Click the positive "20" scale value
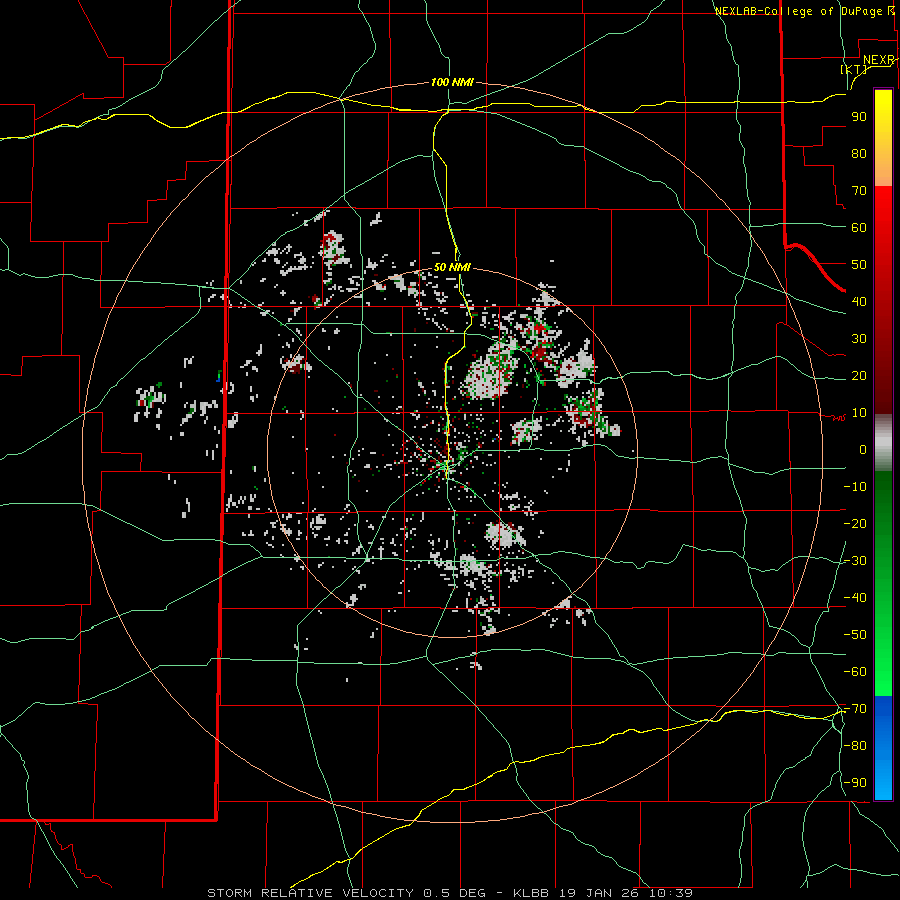 tap(859, 376)
